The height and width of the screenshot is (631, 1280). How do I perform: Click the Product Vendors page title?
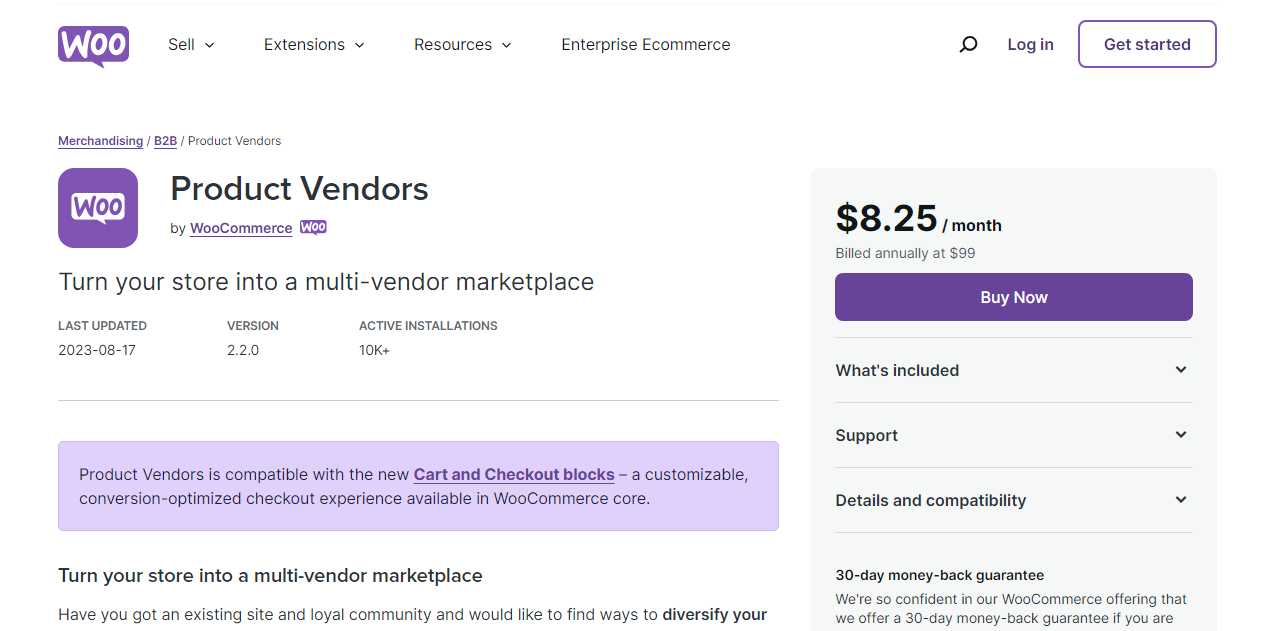click(x=298, y=189)
